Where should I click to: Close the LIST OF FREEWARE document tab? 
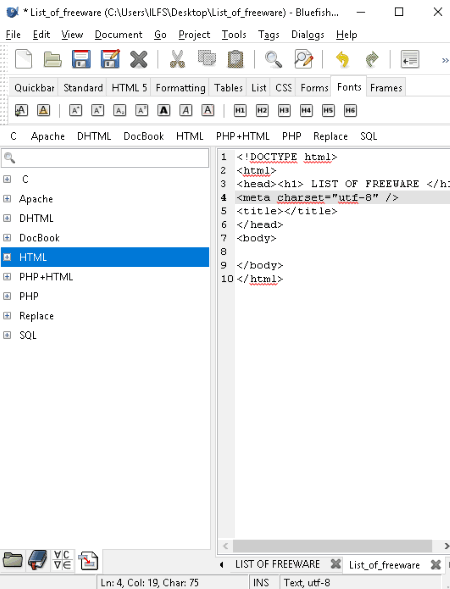click(335, 564)
